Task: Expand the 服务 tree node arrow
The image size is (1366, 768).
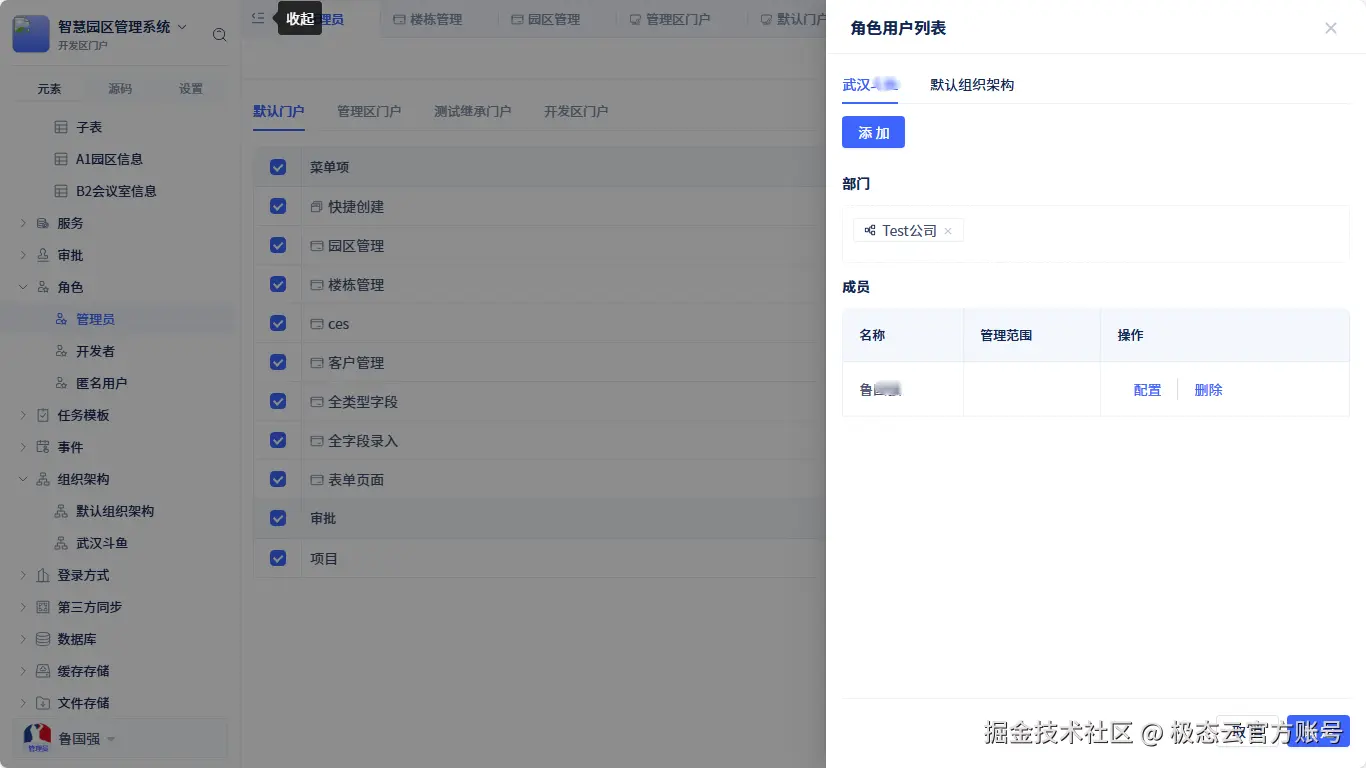Action: click(x=23, y=223)
